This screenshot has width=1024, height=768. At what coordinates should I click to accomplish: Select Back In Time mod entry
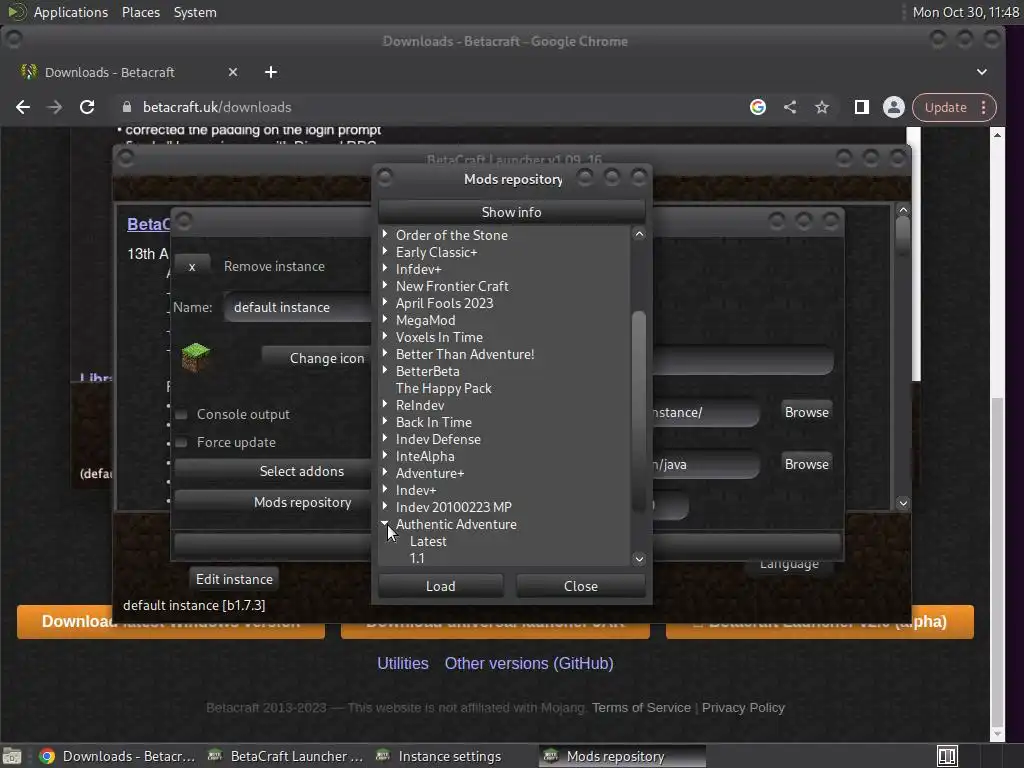434,422
